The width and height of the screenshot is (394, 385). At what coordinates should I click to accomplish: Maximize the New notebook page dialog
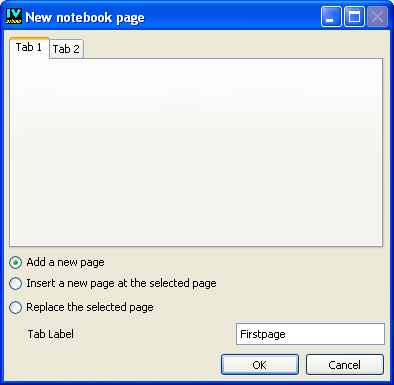click(354, 16)
